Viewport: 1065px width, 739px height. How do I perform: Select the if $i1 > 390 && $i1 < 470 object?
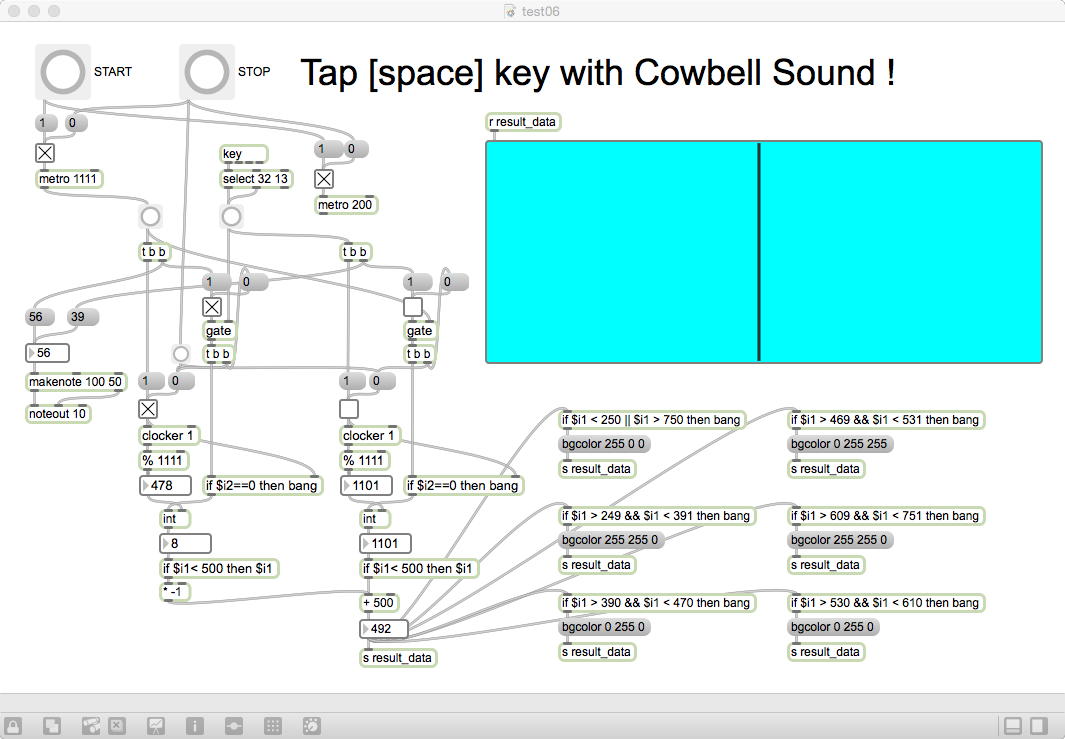(657, 603)
